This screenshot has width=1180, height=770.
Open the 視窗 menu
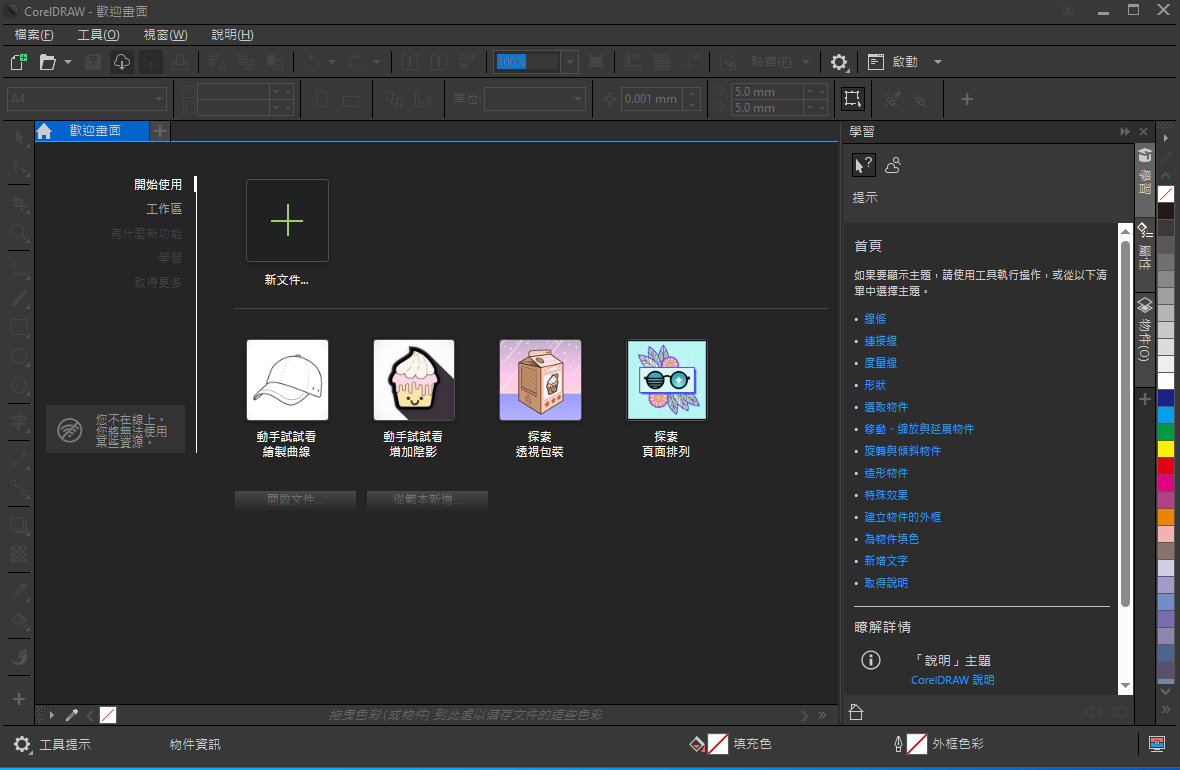coord(166,35)
